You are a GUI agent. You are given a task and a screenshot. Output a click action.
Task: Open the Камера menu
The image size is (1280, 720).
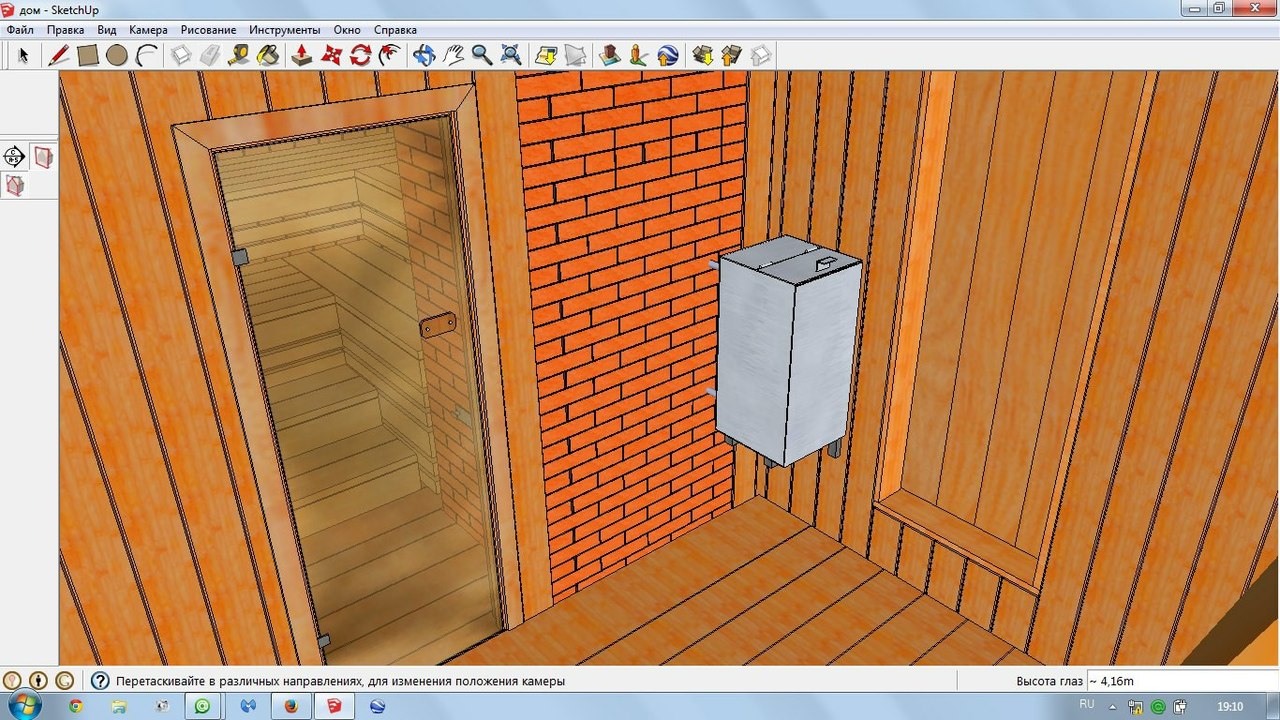(x=148, y=30)
